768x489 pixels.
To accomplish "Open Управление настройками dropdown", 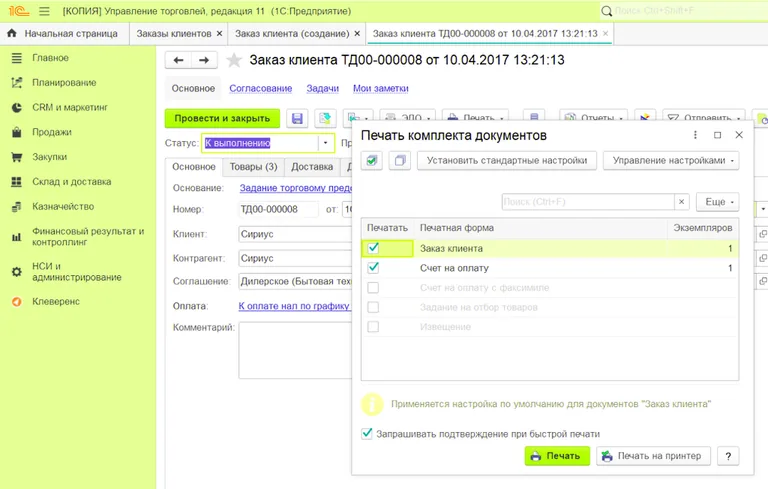I will coord(671,161).
